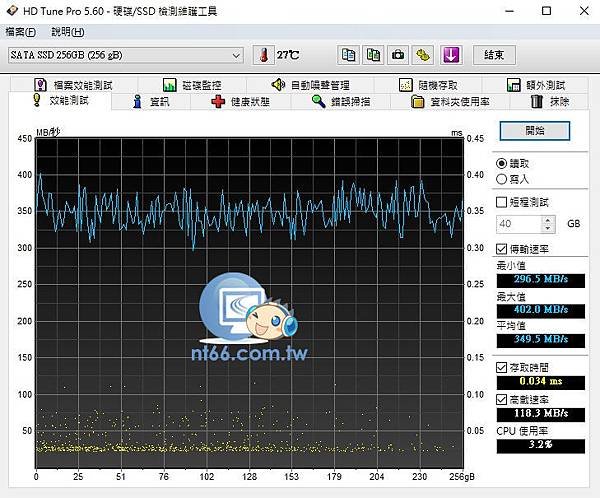Screen dimensions: 600x498
Task: Switch to the 額外測試 tab
Action: click(x=536, y=85)
